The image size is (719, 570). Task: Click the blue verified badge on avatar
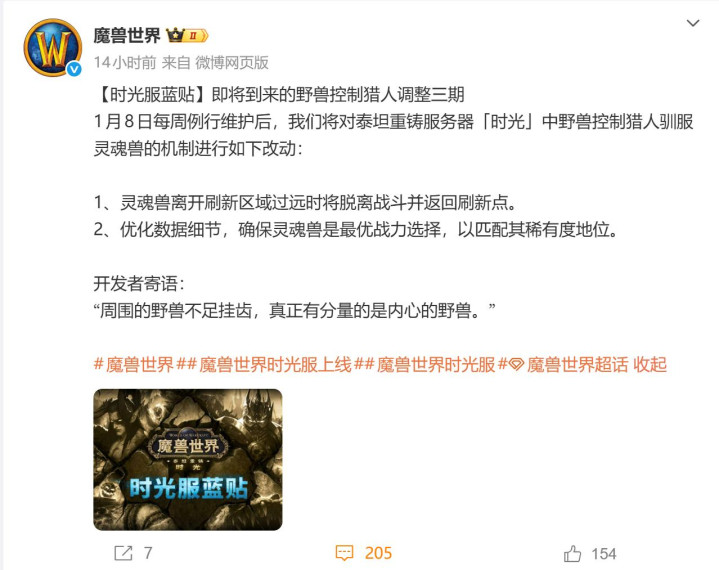tap(74, 69)
